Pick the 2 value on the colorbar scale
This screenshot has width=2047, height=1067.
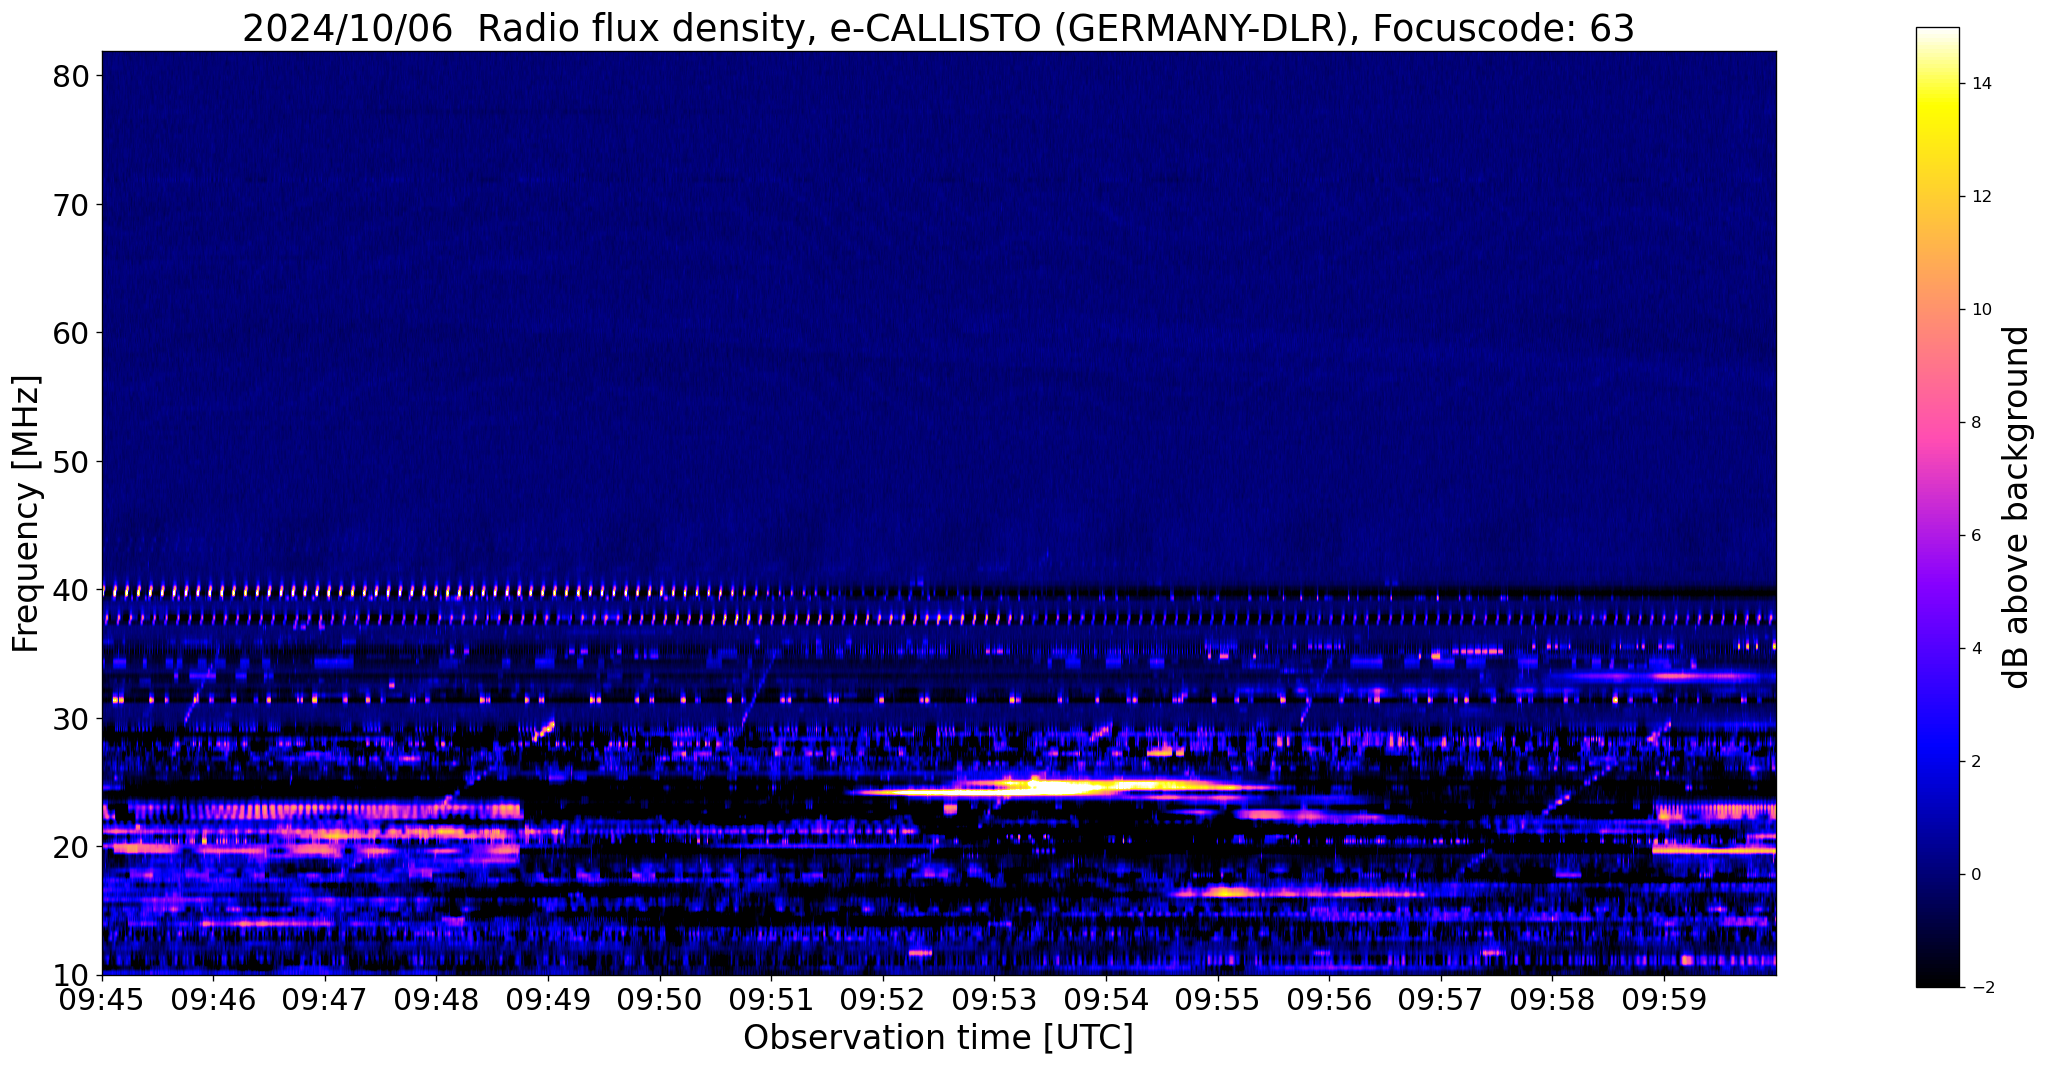(1976, 762)
